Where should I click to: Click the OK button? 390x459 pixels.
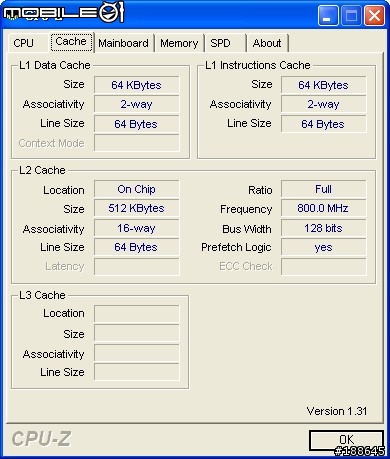346,441
